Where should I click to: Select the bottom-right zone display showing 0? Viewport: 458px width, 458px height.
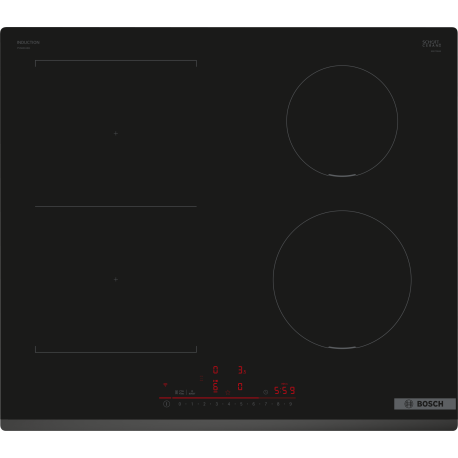coord(240,386)
